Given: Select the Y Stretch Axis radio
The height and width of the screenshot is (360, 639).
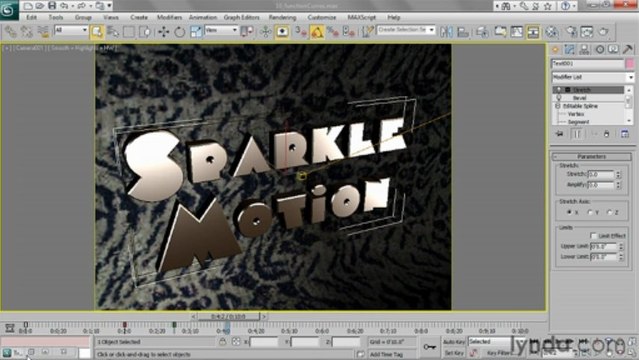Looking at the screenshot, I should (589, 212).
